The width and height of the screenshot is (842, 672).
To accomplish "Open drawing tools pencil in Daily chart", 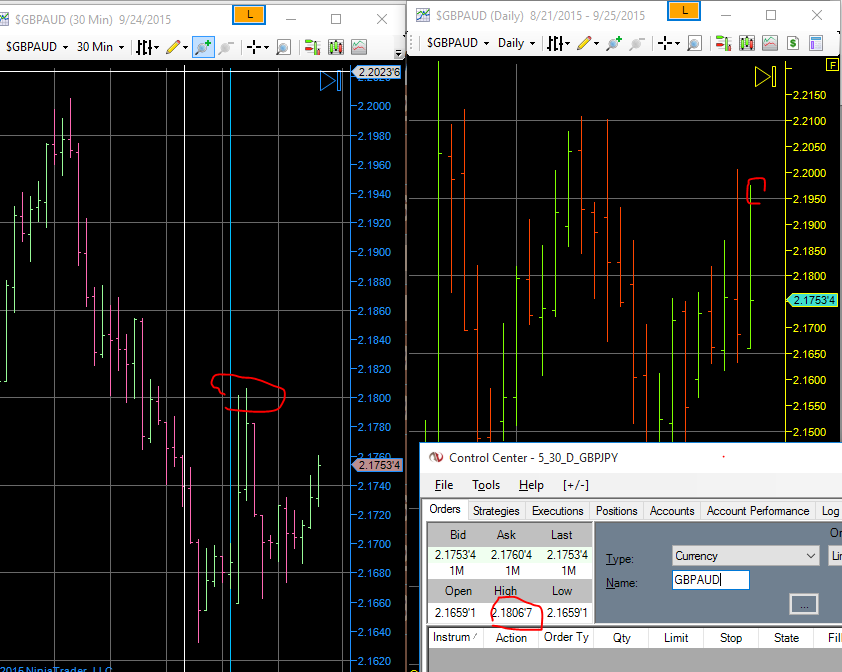I will coord(588,43).
